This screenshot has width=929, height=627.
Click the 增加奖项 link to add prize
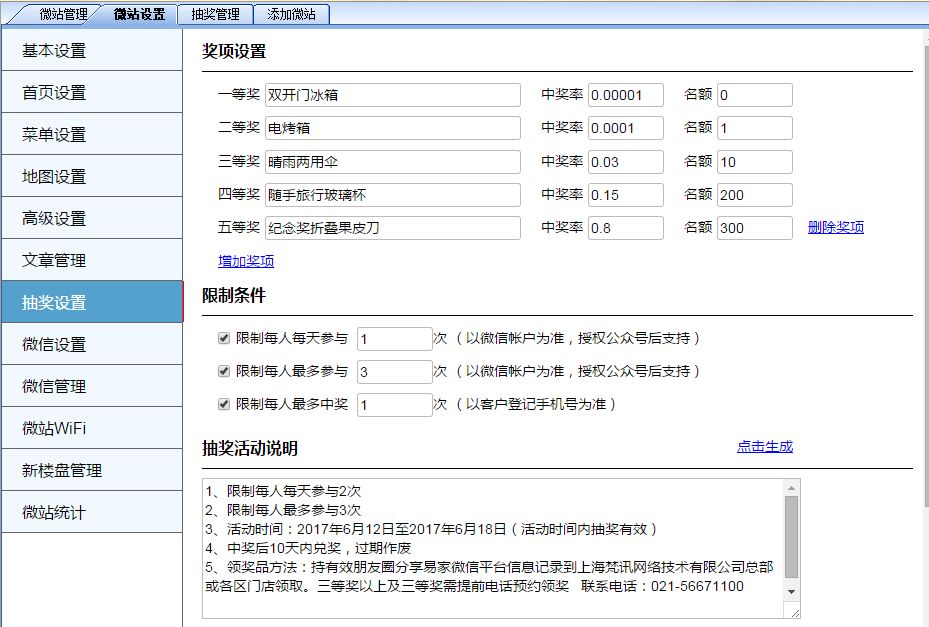click(x=245, y=262)
